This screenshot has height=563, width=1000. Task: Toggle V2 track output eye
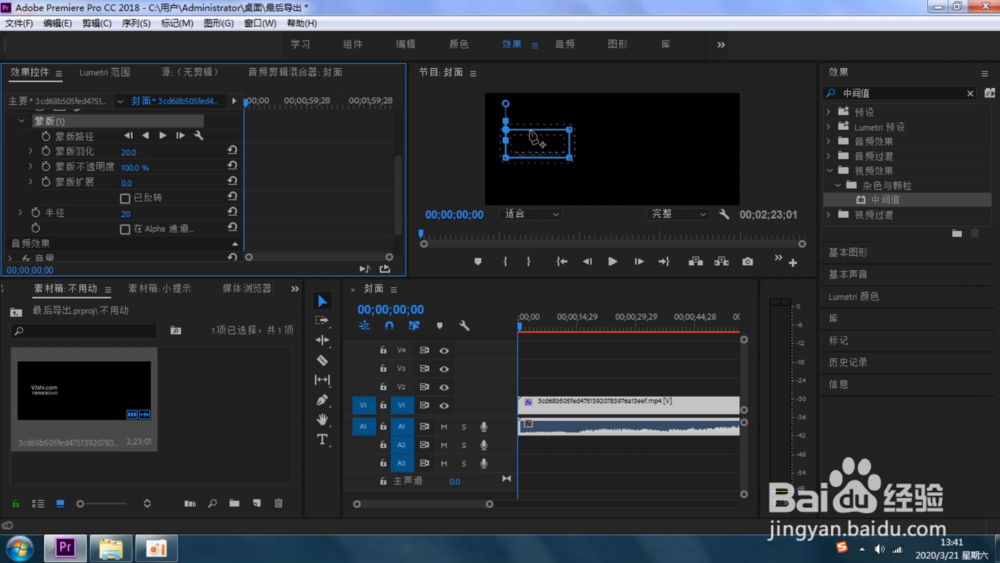(444, 387)
